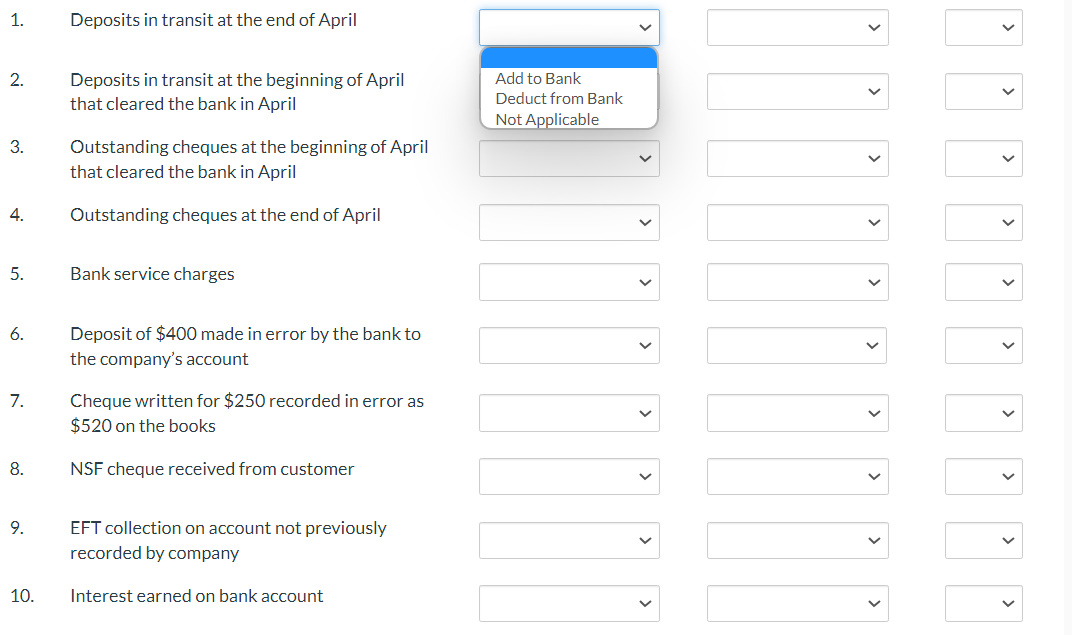Screen dimensions: 1072x635
Task: Click the highlighted blank option in the open dropdown
Action: point(569,57)
